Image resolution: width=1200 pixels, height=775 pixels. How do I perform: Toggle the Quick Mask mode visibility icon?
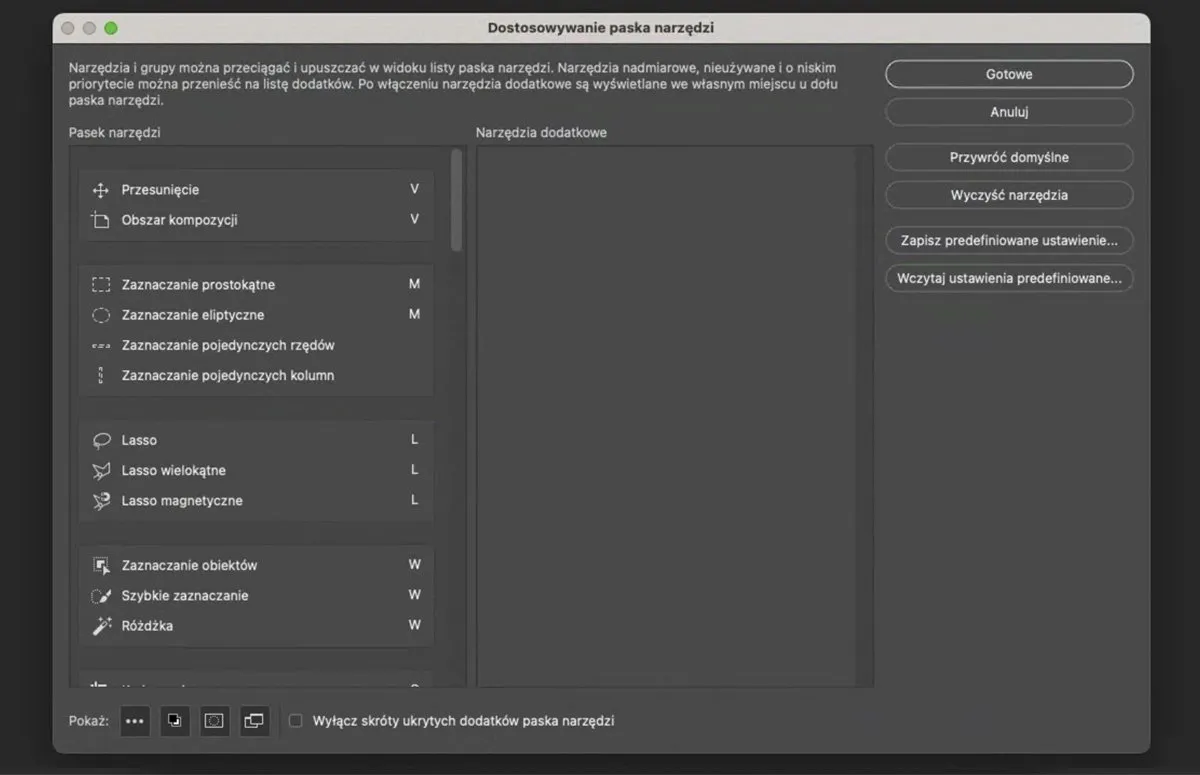pyautogui.click(x=214, y=720)
